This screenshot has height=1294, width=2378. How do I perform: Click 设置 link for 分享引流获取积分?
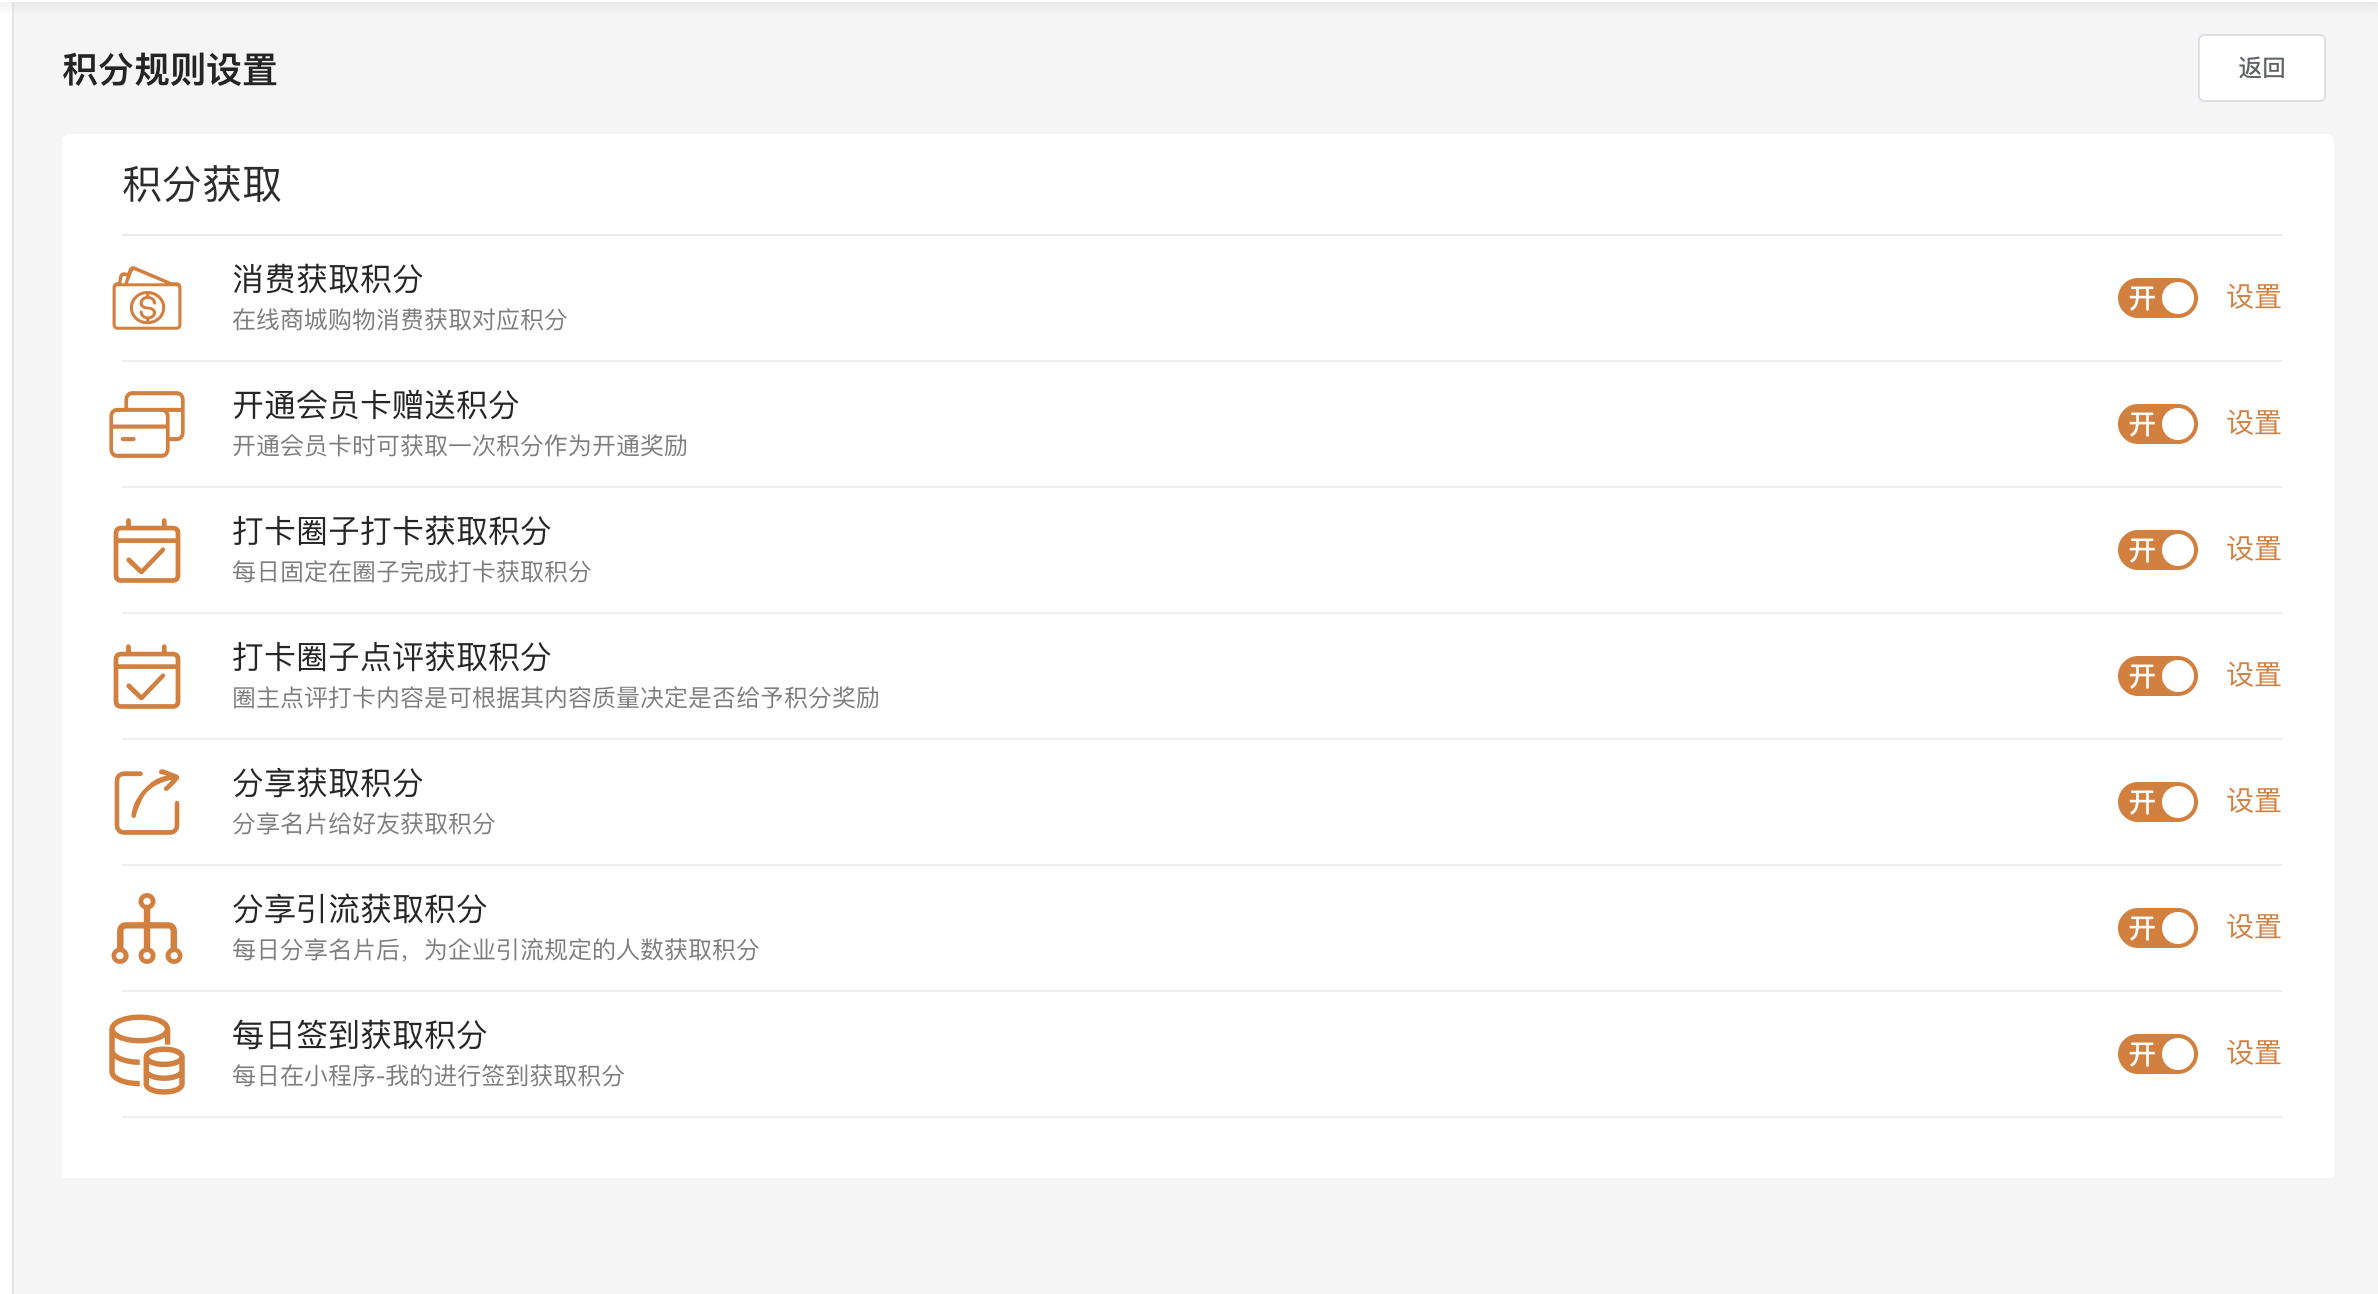pos(2253,927)
